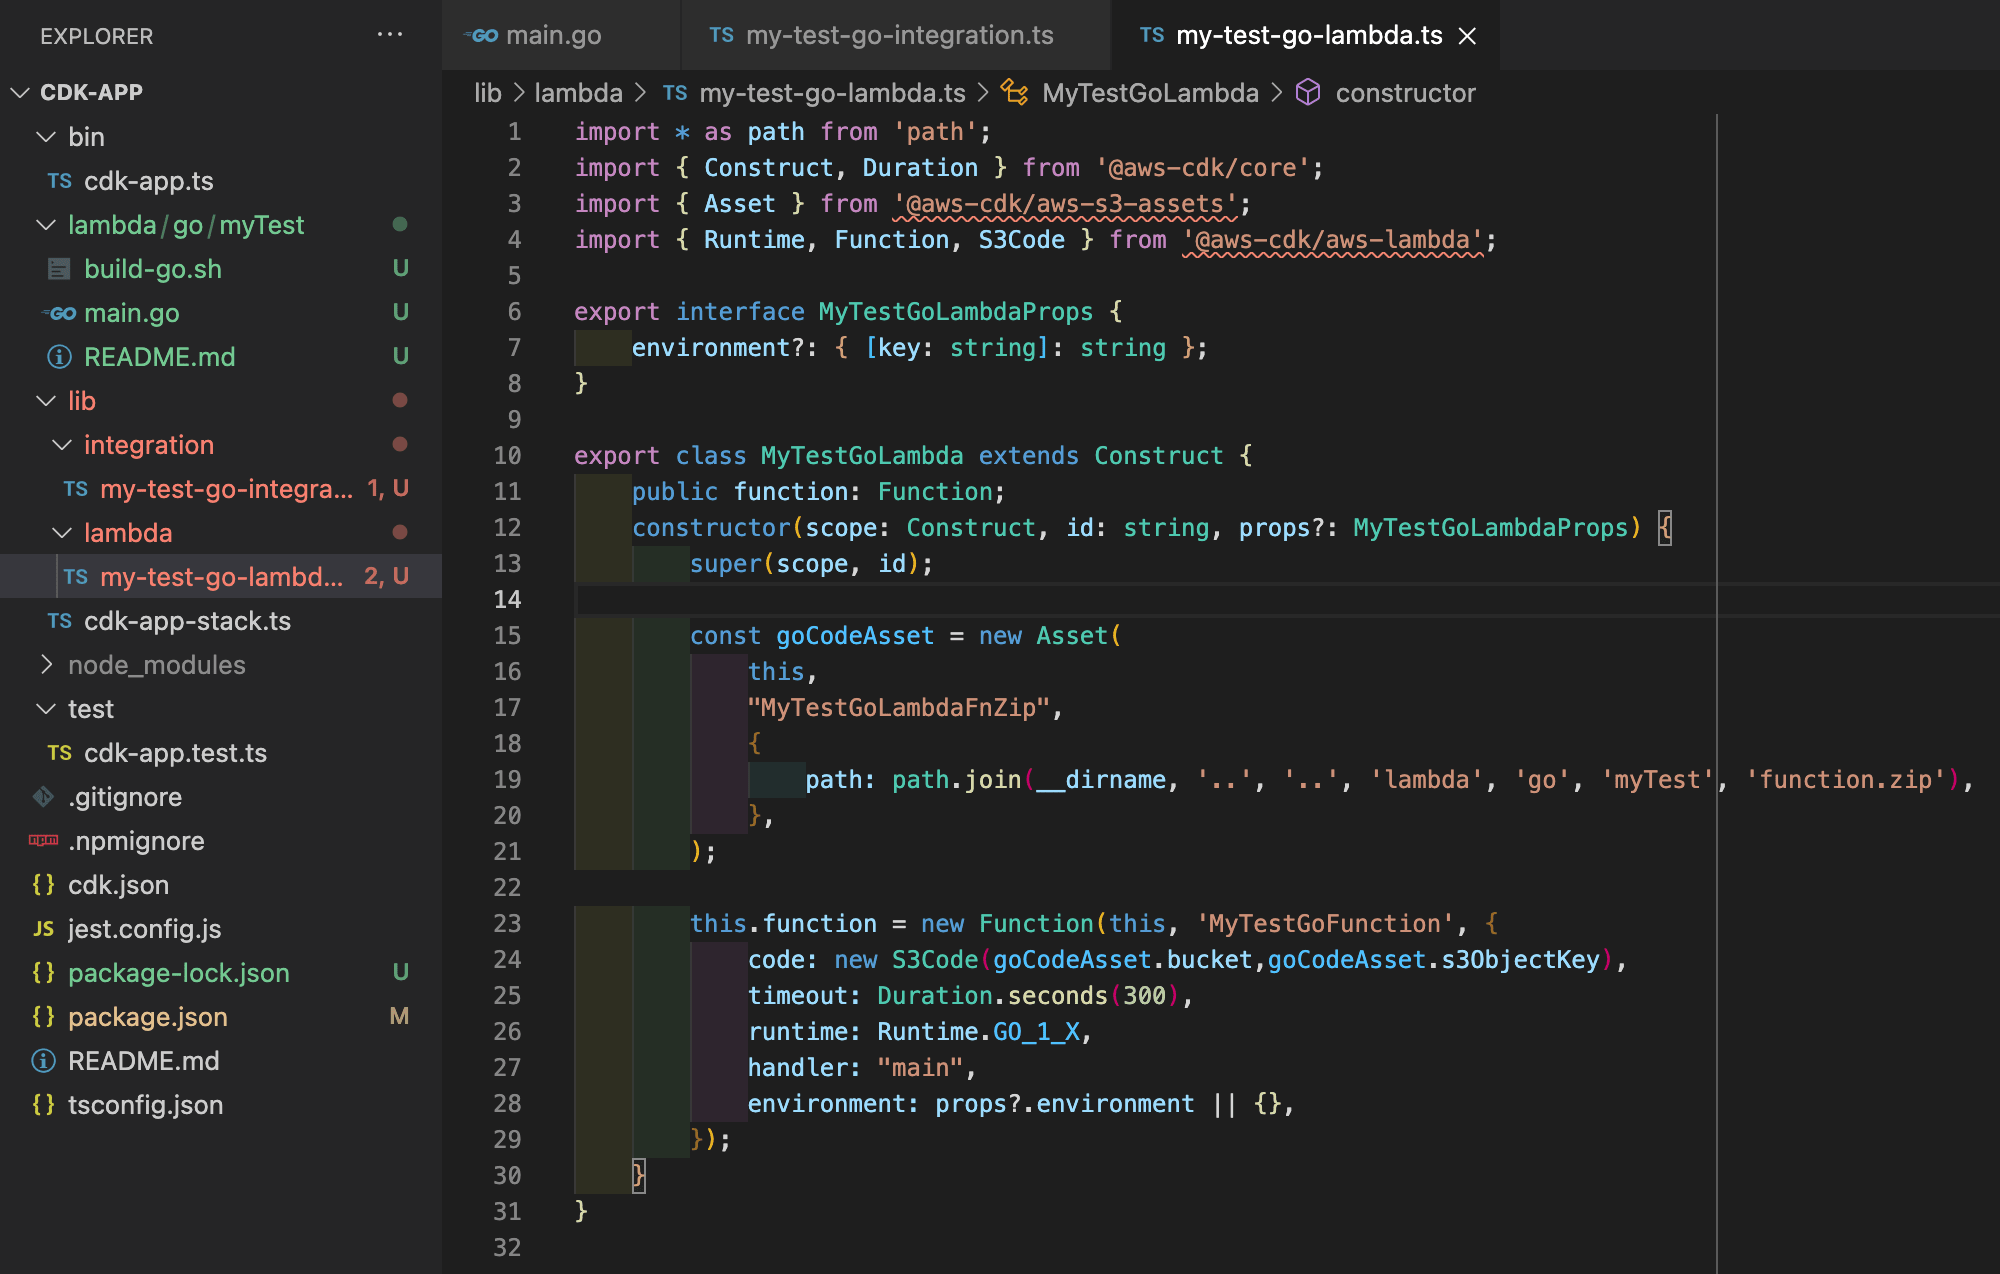The image size is (2000, 1274).
Task: Collapse the integration folder
Action: pyautogui.click(x=62, y=445)
